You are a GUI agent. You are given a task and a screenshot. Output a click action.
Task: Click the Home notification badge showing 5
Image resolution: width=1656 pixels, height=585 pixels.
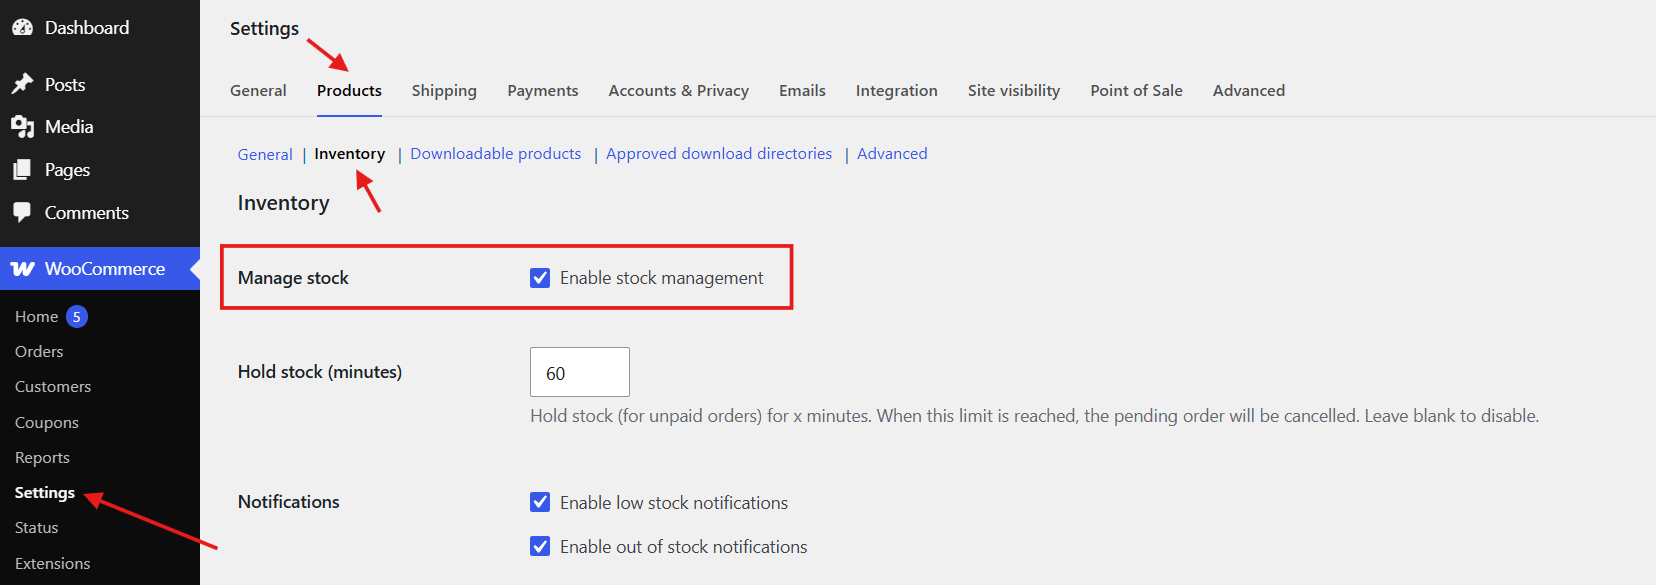77,317
